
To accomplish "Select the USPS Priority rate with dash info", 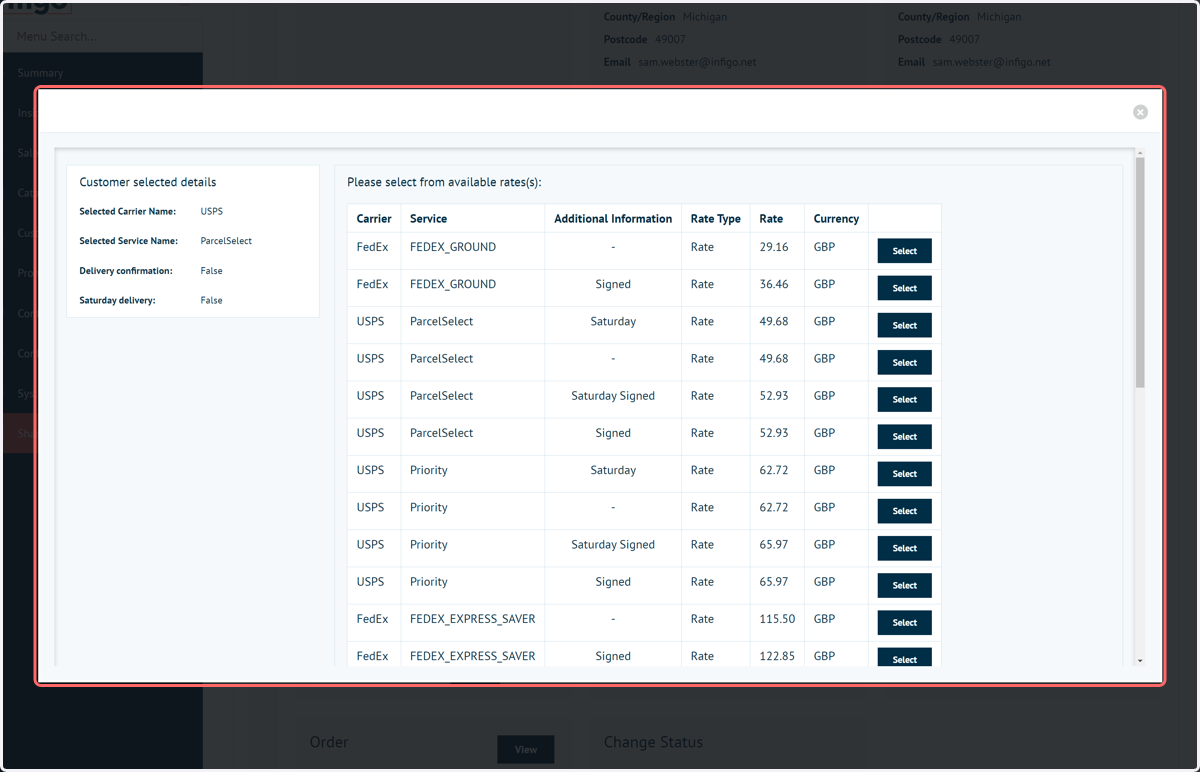I will (904, 511).
